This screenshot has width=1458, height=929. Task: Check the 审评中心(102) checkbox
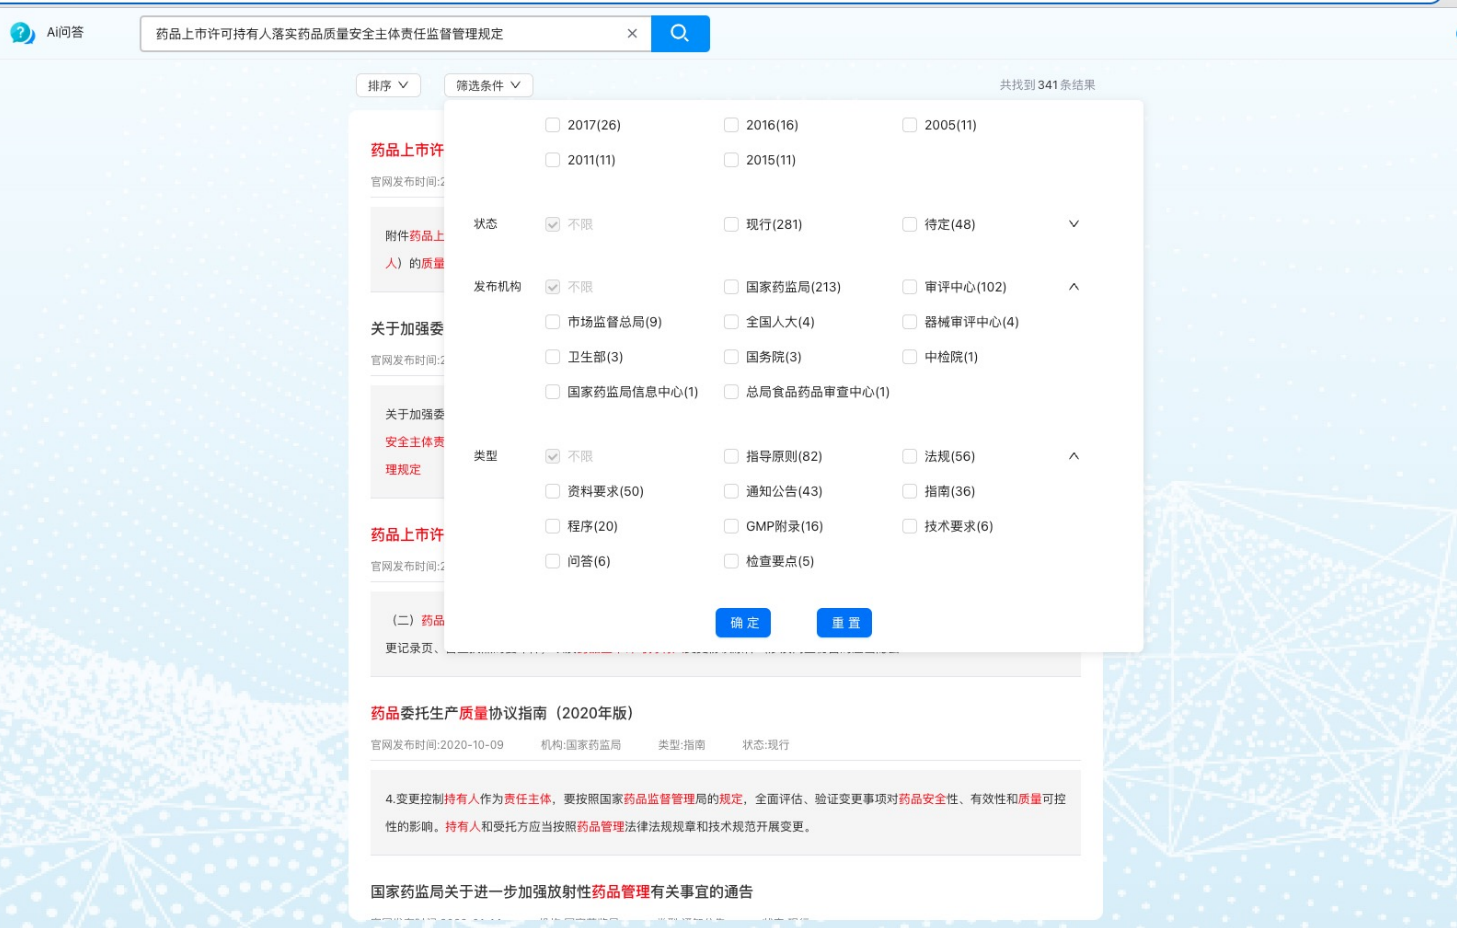tap(910, 287)
